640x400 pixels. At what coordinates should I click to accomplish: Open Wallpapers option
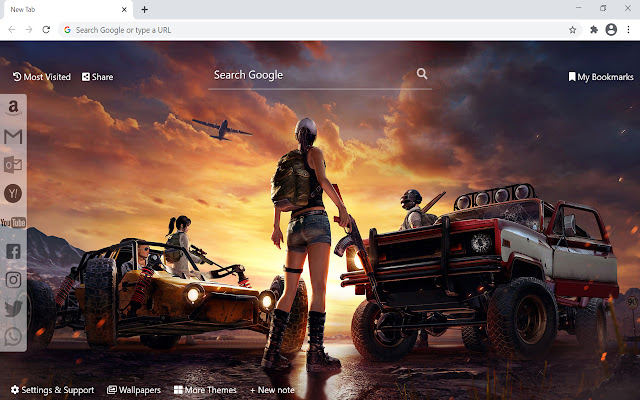click(x=134, y=390)
